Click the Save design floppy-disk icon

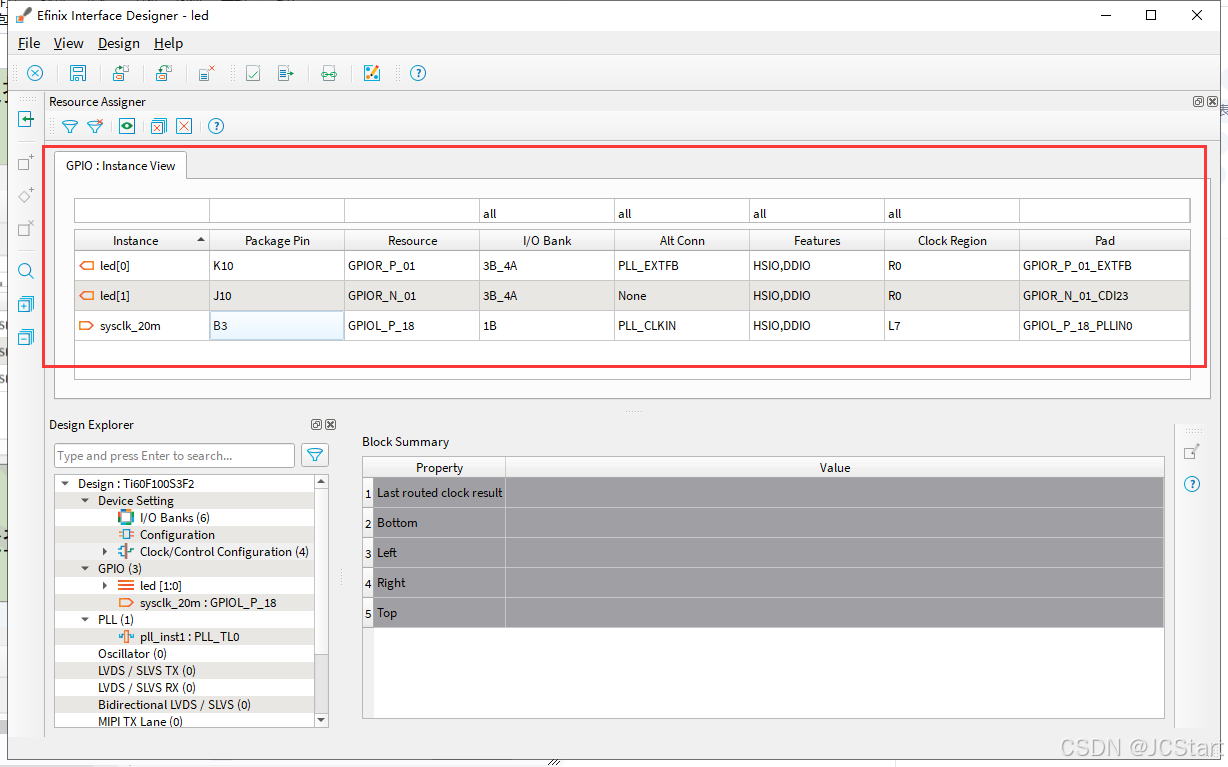78,73
